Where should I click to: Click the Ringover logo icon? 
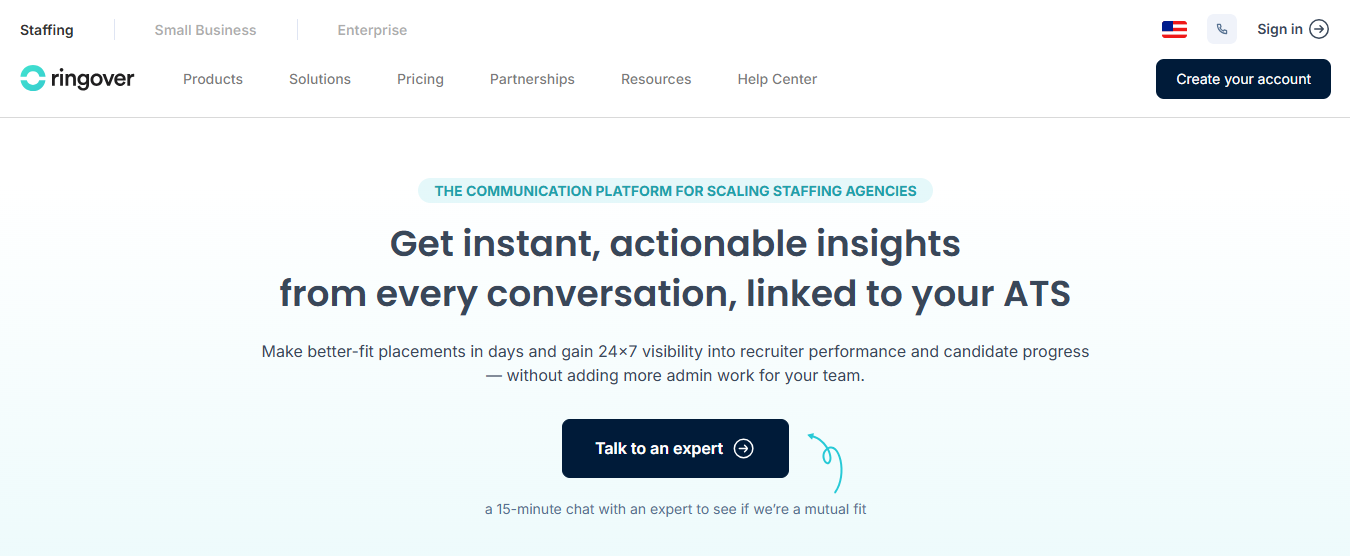[33, 79]
